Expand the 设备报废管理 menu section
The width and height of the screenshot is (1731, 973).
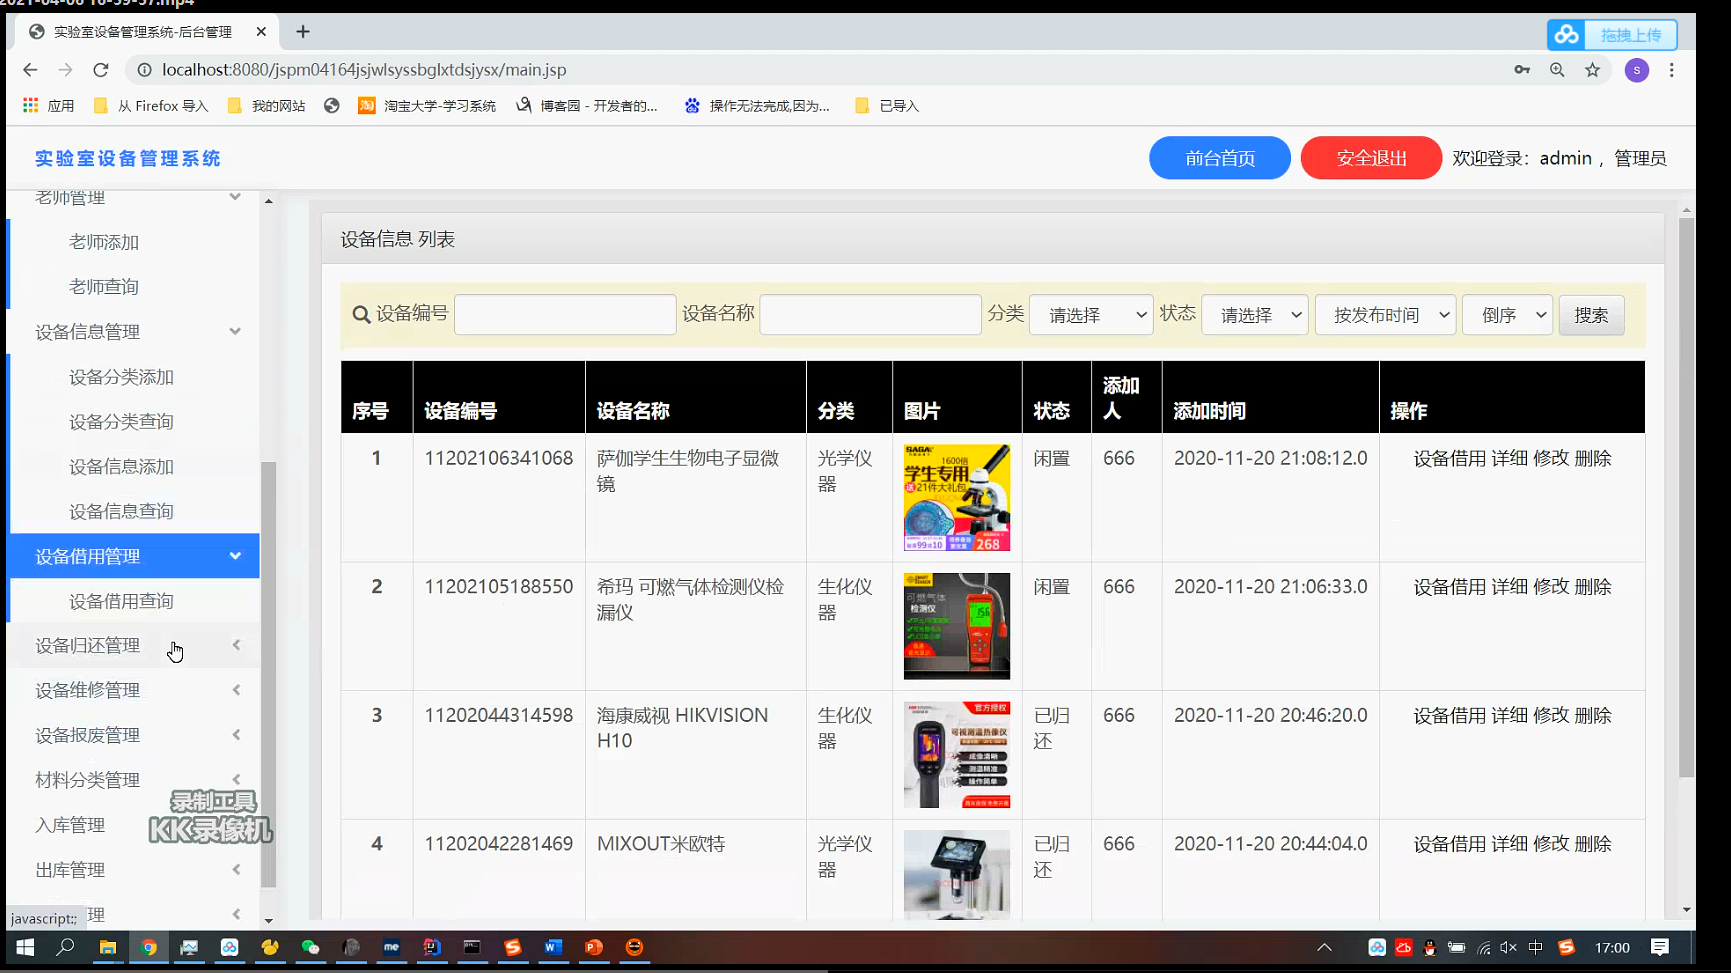(134, 735)
